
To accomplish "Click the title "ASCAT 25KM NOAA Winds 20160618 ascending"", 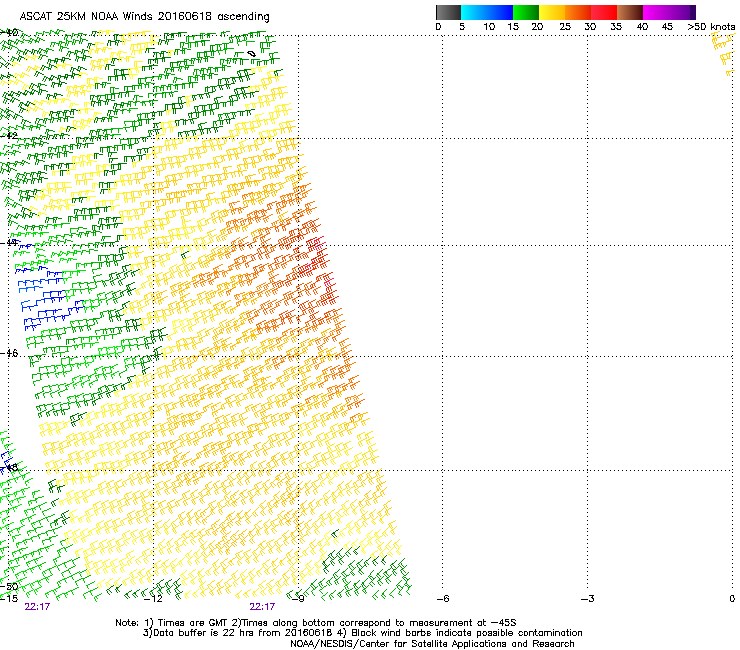I will pos(144,17).
